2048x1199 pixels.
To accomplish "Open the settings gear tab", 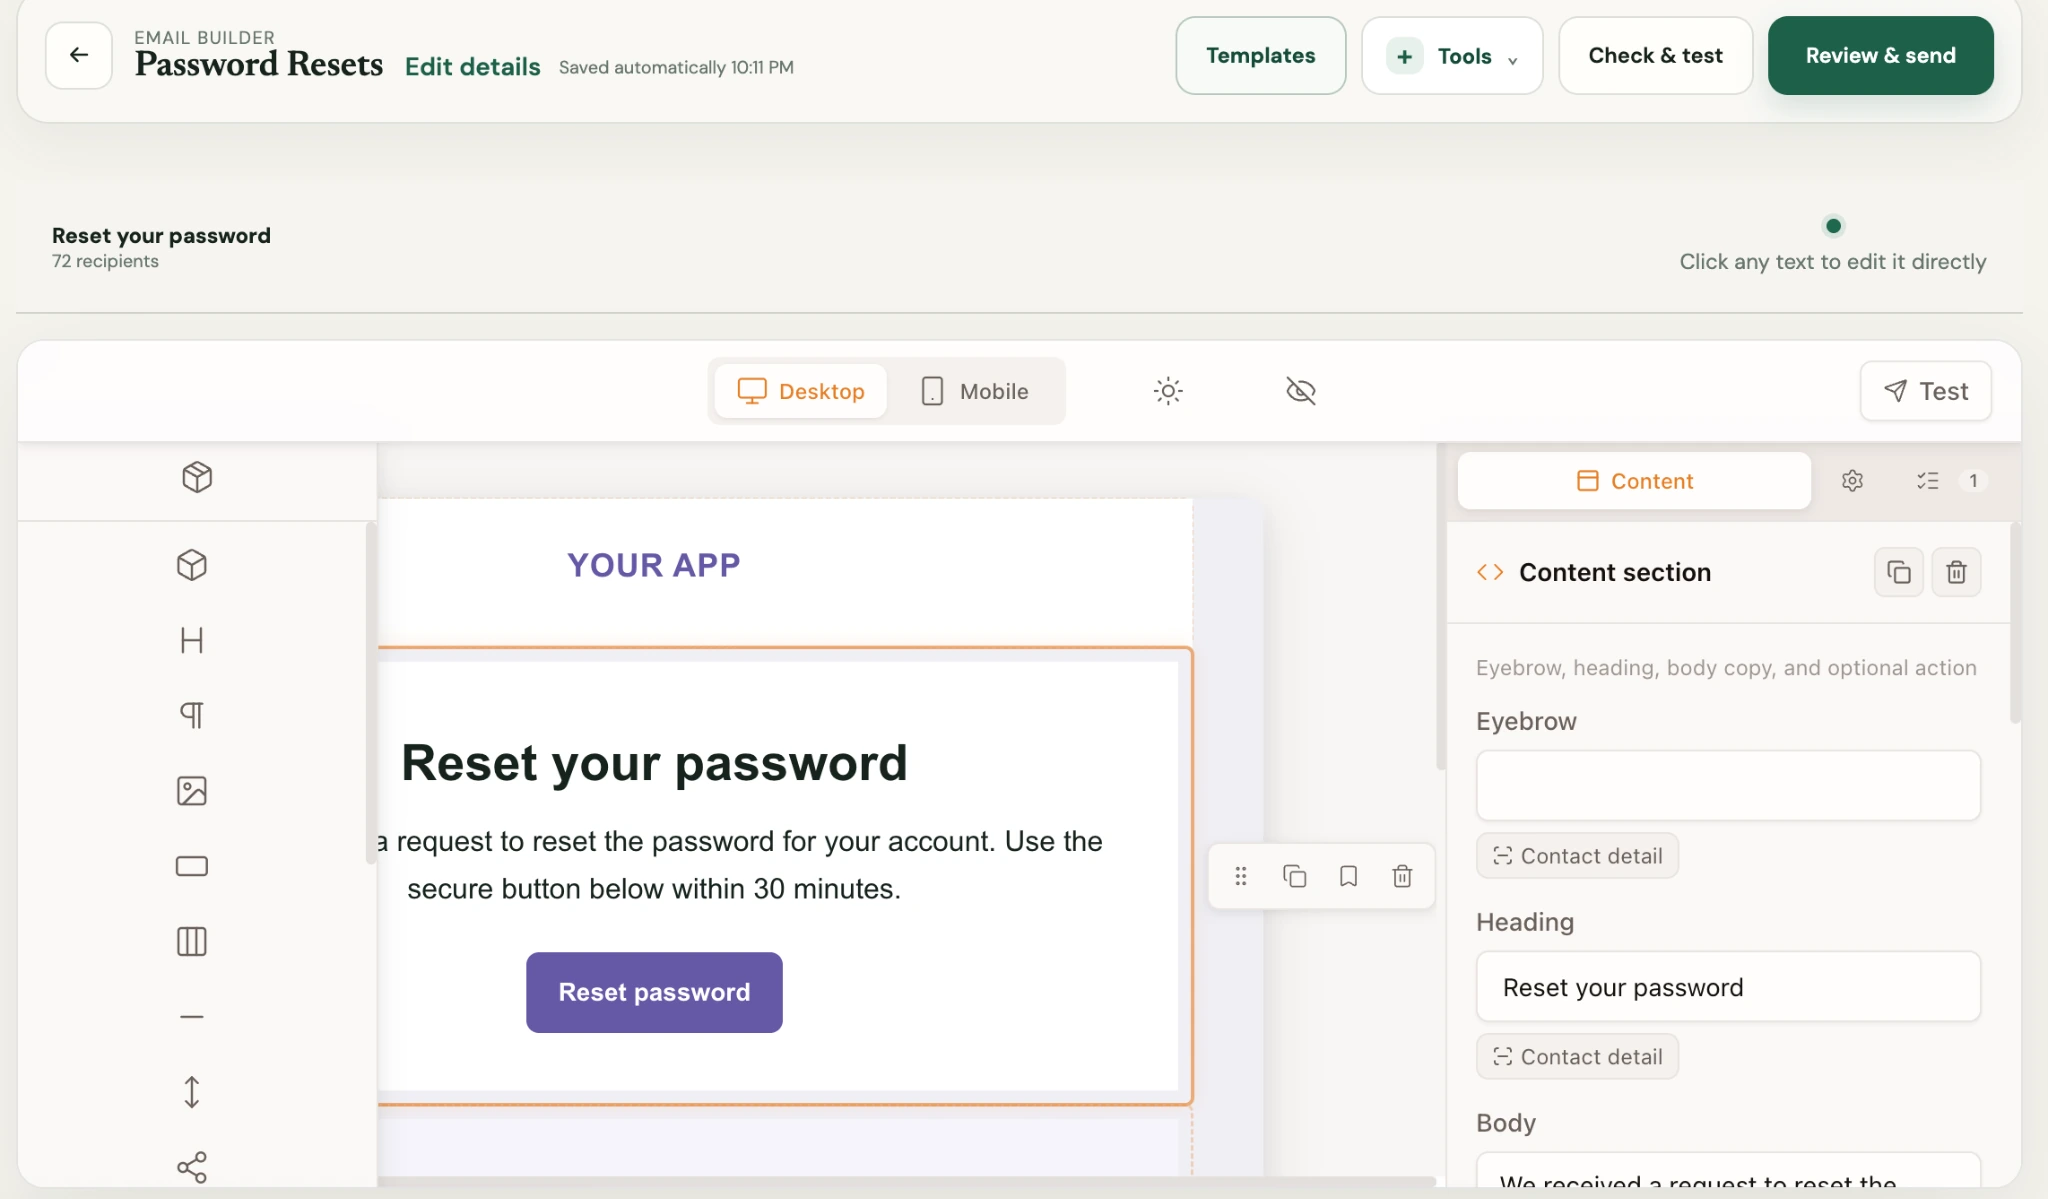I will (x=1852, y=481).
